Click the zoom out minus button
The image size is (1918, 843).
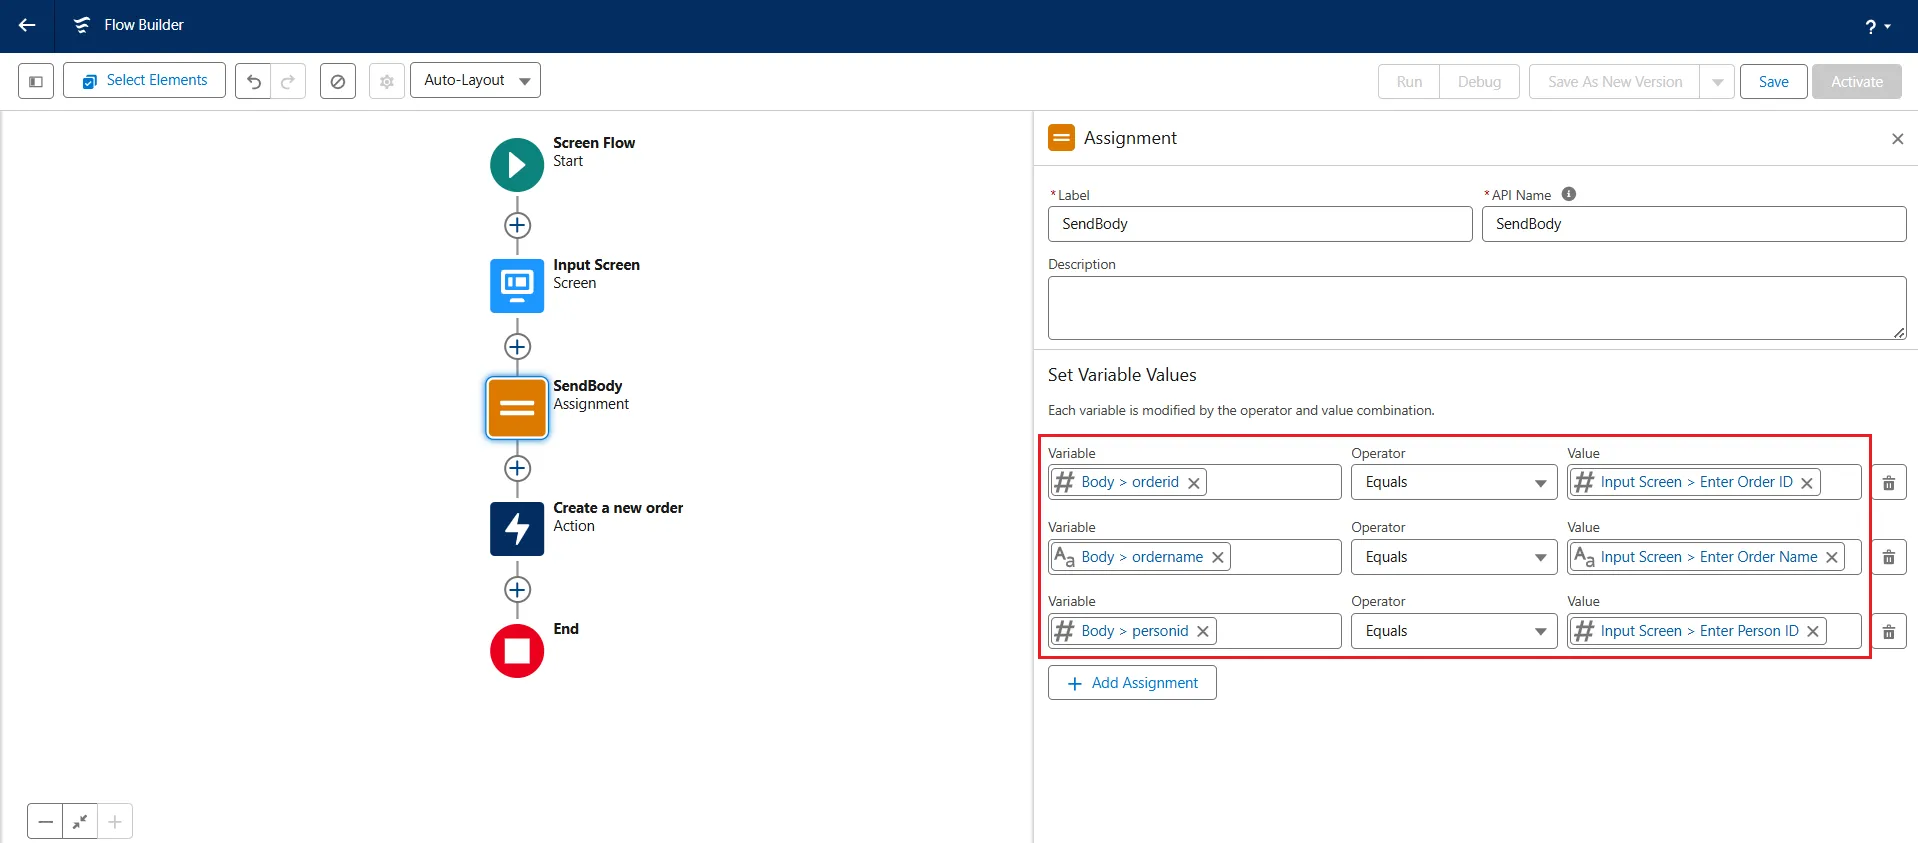45,822
